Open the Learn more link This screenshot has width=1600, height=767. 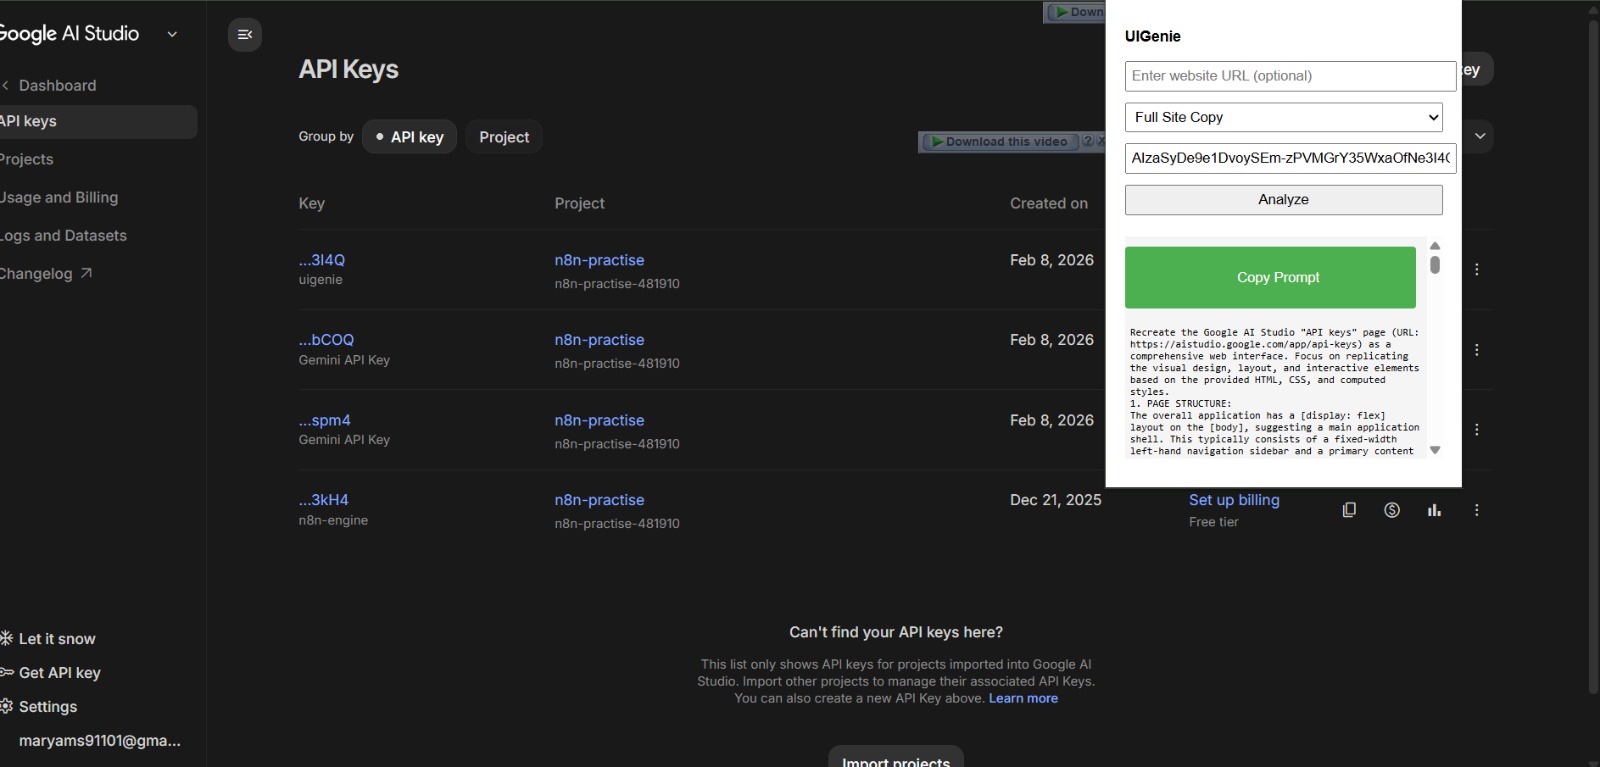1023,698
